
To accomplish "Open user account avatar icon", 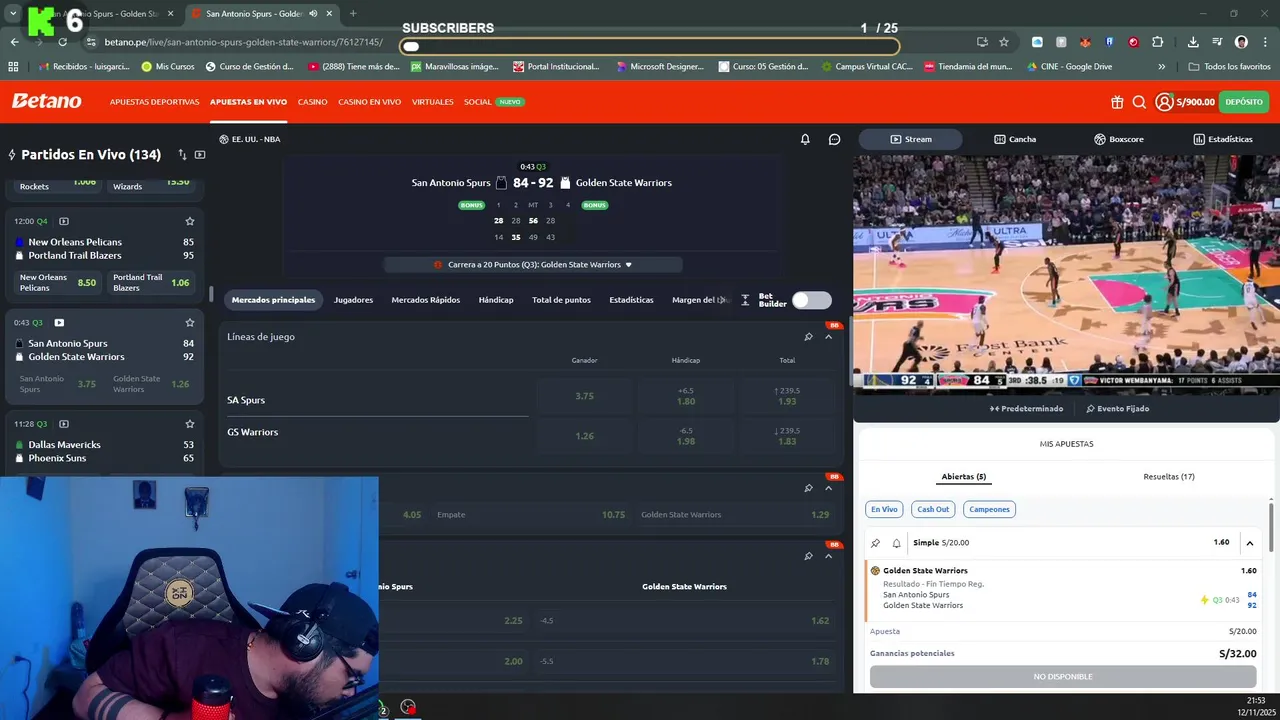I will point(1164,102).
